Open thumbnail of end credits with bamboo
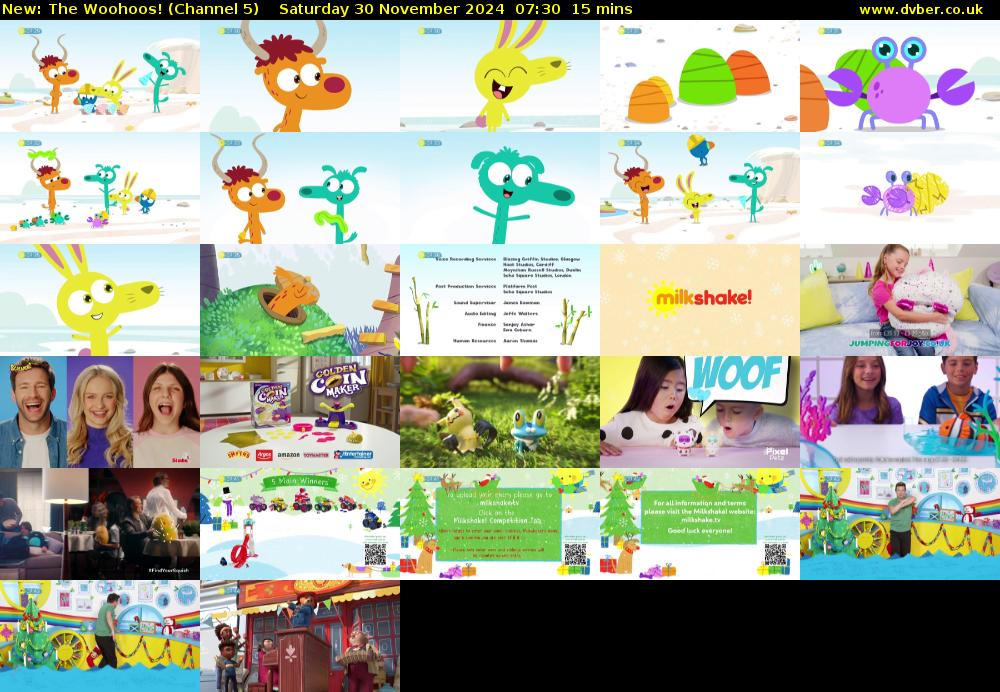The height and width of the screenshot is (692, 1000). pyautogui.click(x=500, y=300)
